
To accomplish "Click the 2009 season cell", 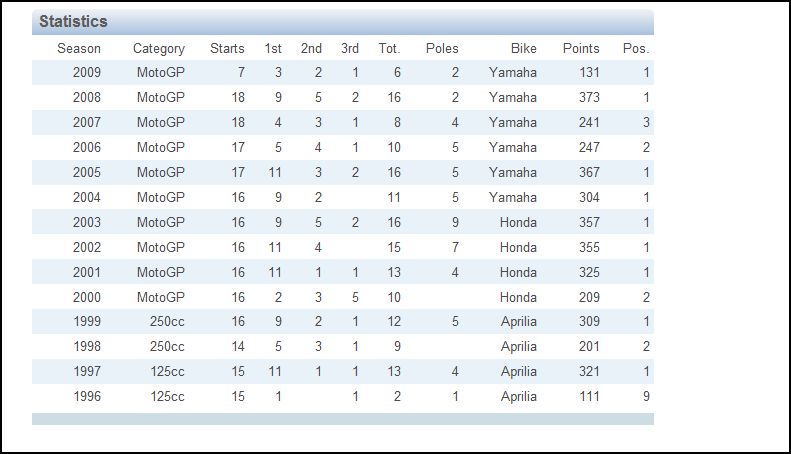I will coord(87,72).
